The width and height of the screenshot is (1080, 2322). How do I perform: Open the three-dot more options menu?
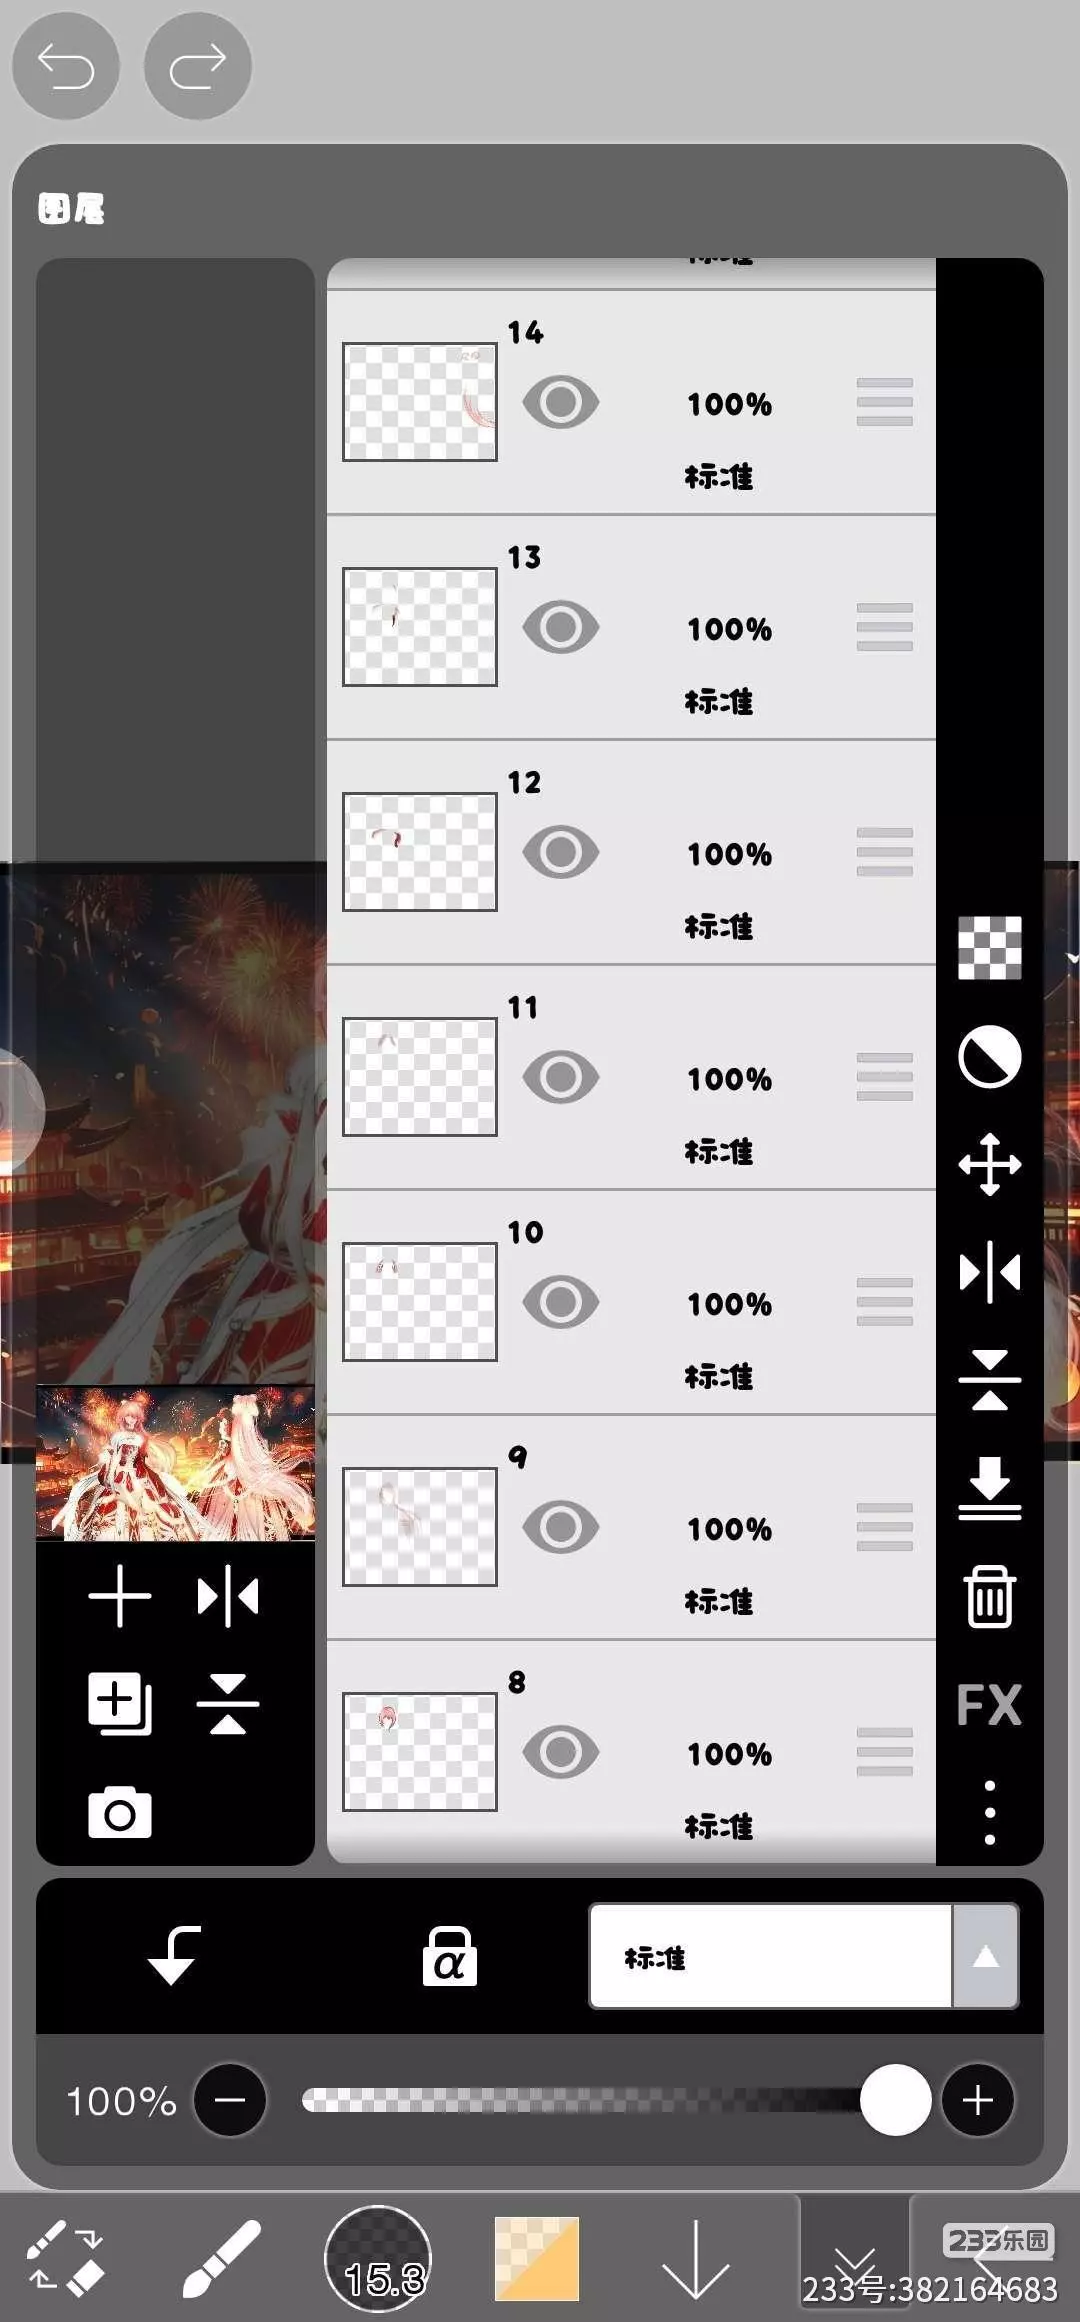(989, 1812)
